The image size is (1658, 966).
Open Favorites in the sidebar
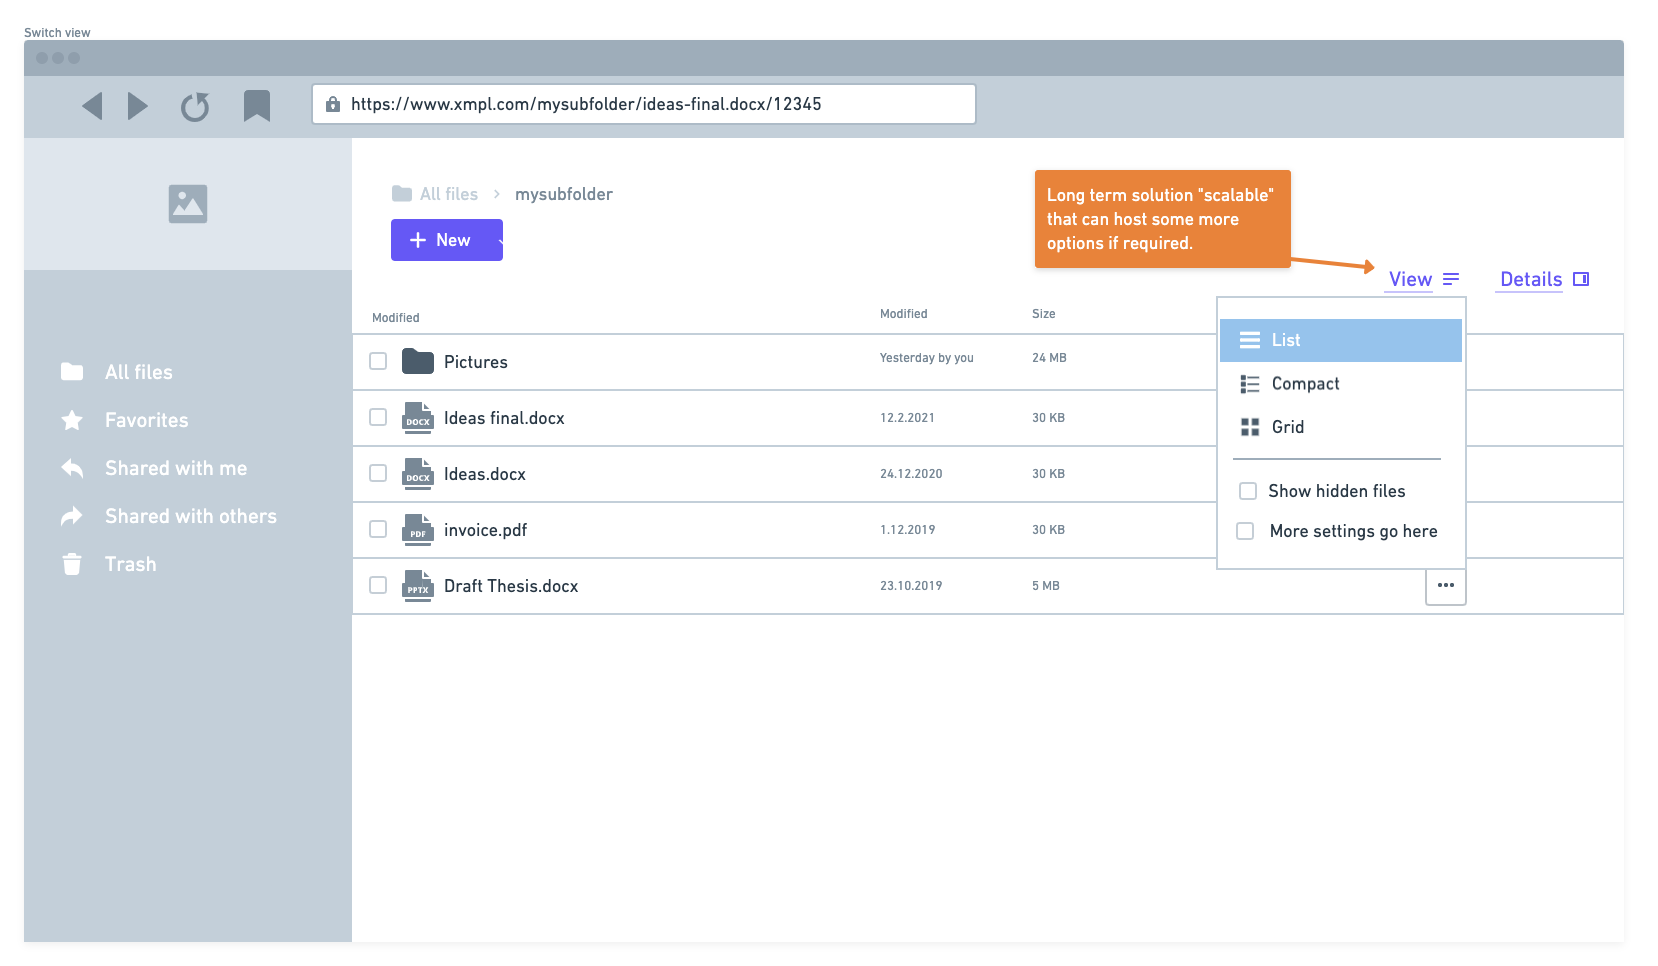click(147, 420)
